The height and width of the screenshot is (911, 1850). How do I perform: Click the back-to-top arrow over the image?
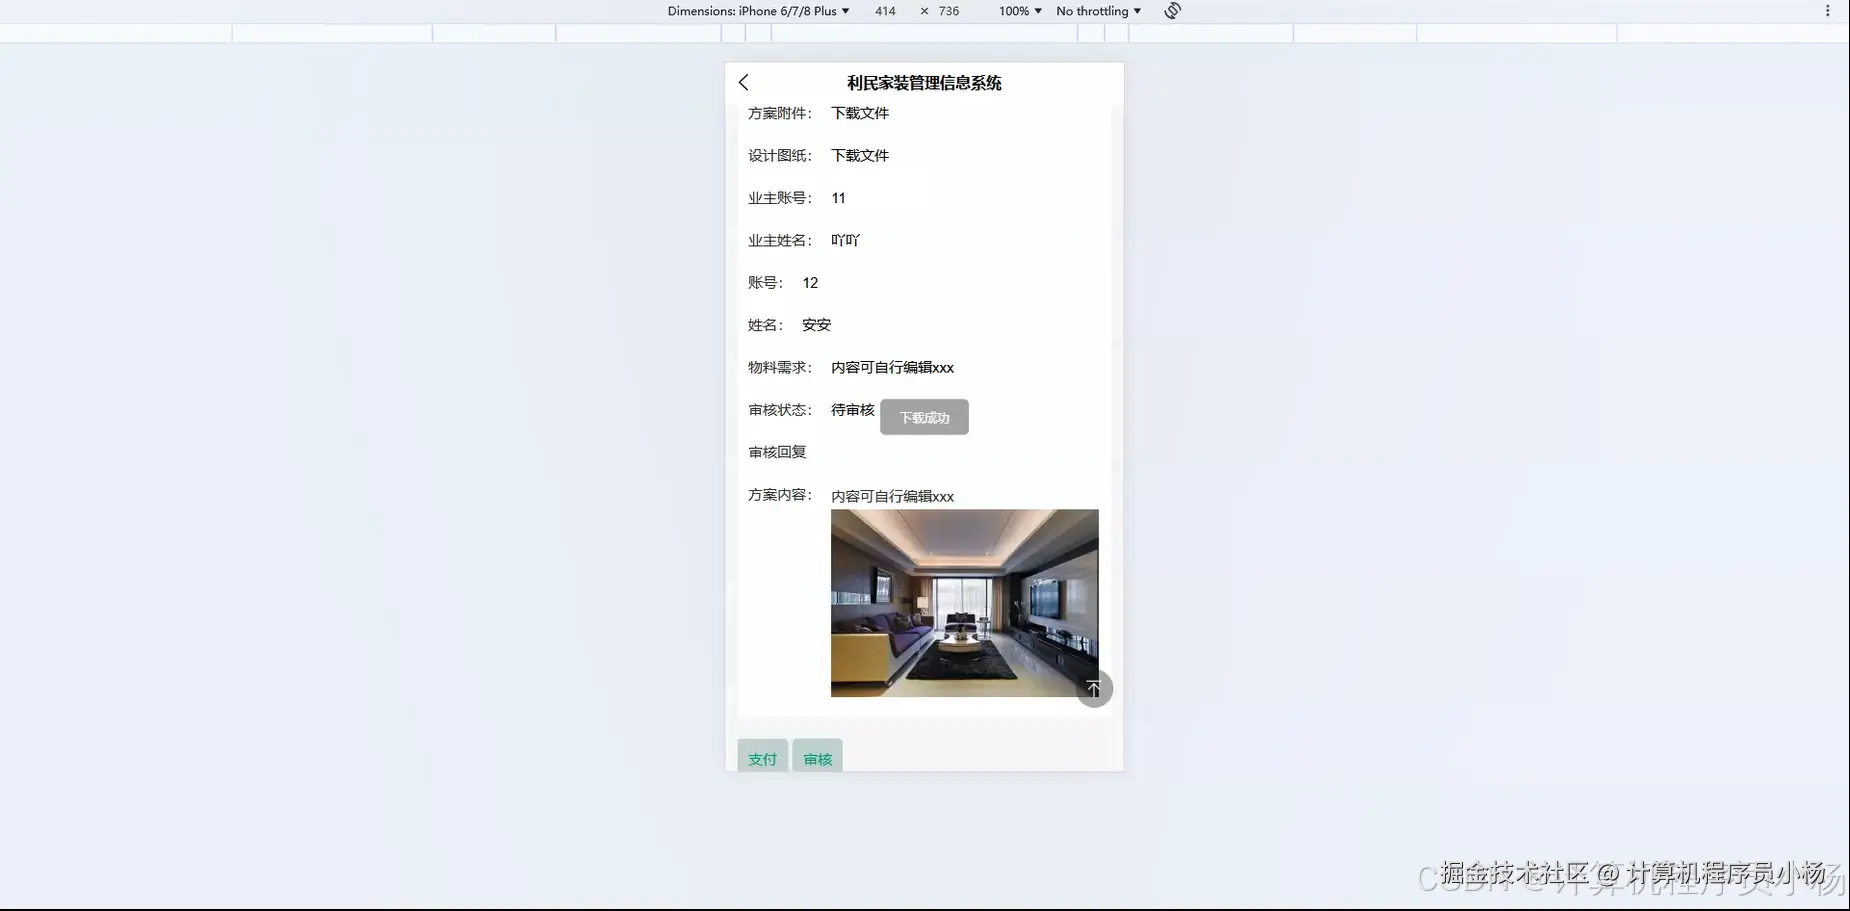point(1094,688)
